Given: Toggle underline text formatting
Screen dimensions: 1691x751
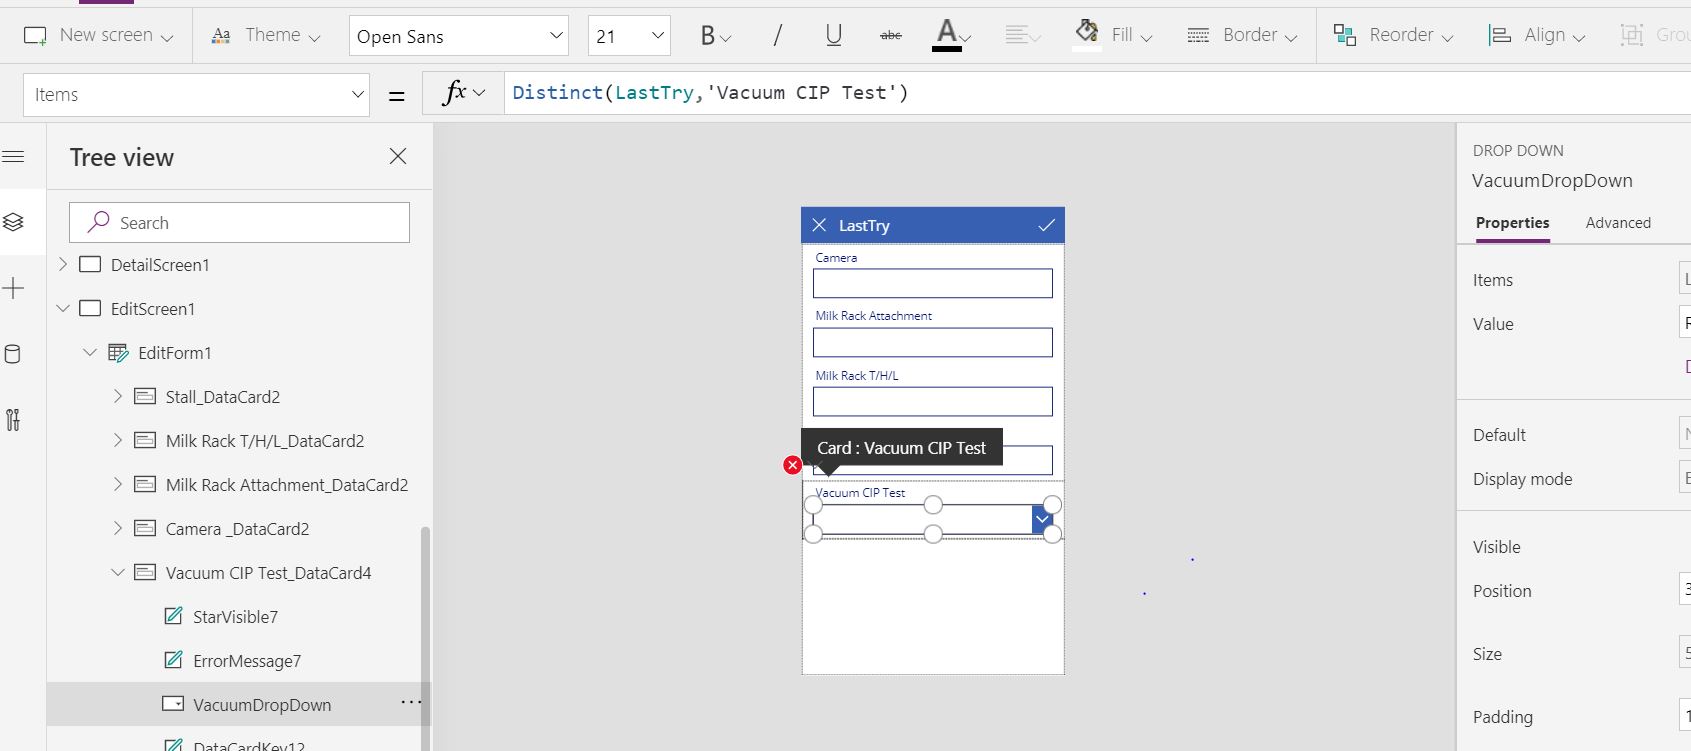Looking at the screenshot, I should 833,36.
